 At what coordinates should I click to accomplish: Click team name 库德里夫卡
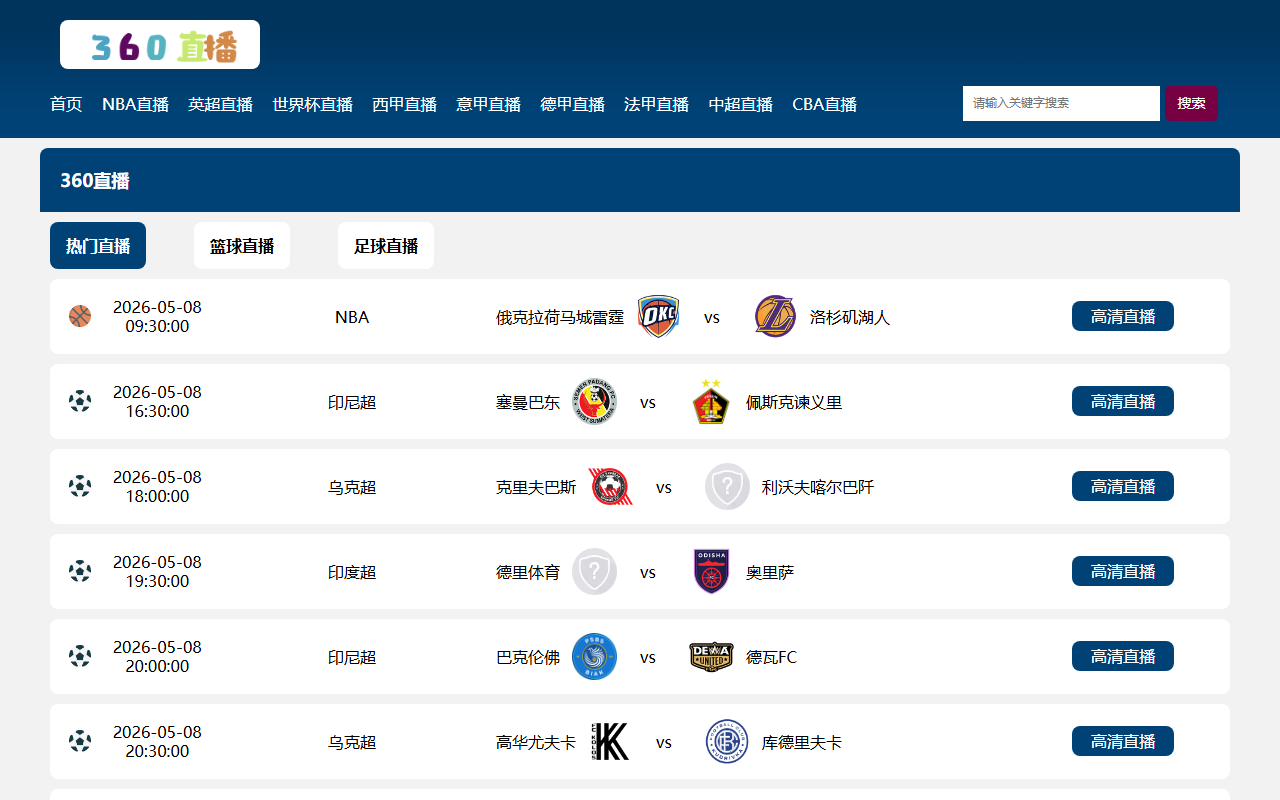pyautogui.click(x=802, y=742)
